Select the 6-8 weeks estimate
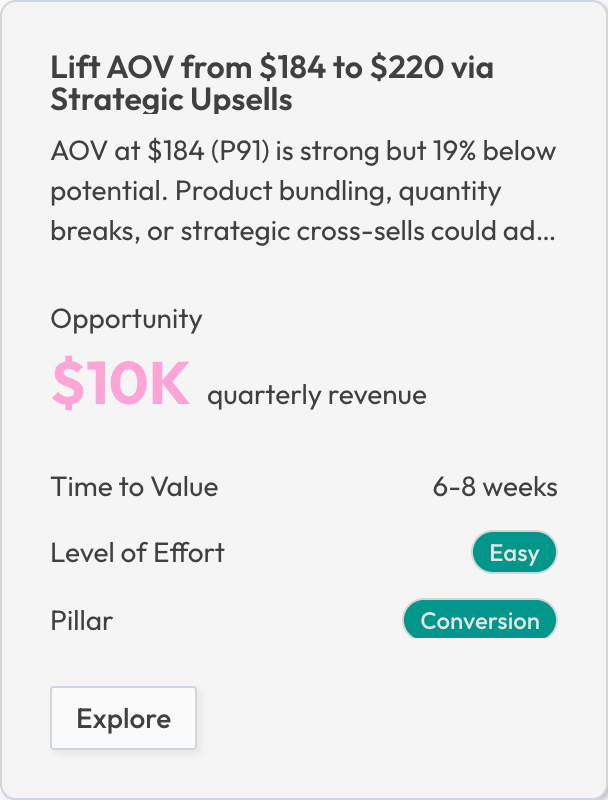The height and width of the screenshot is (800, 608). click(495, 487)
